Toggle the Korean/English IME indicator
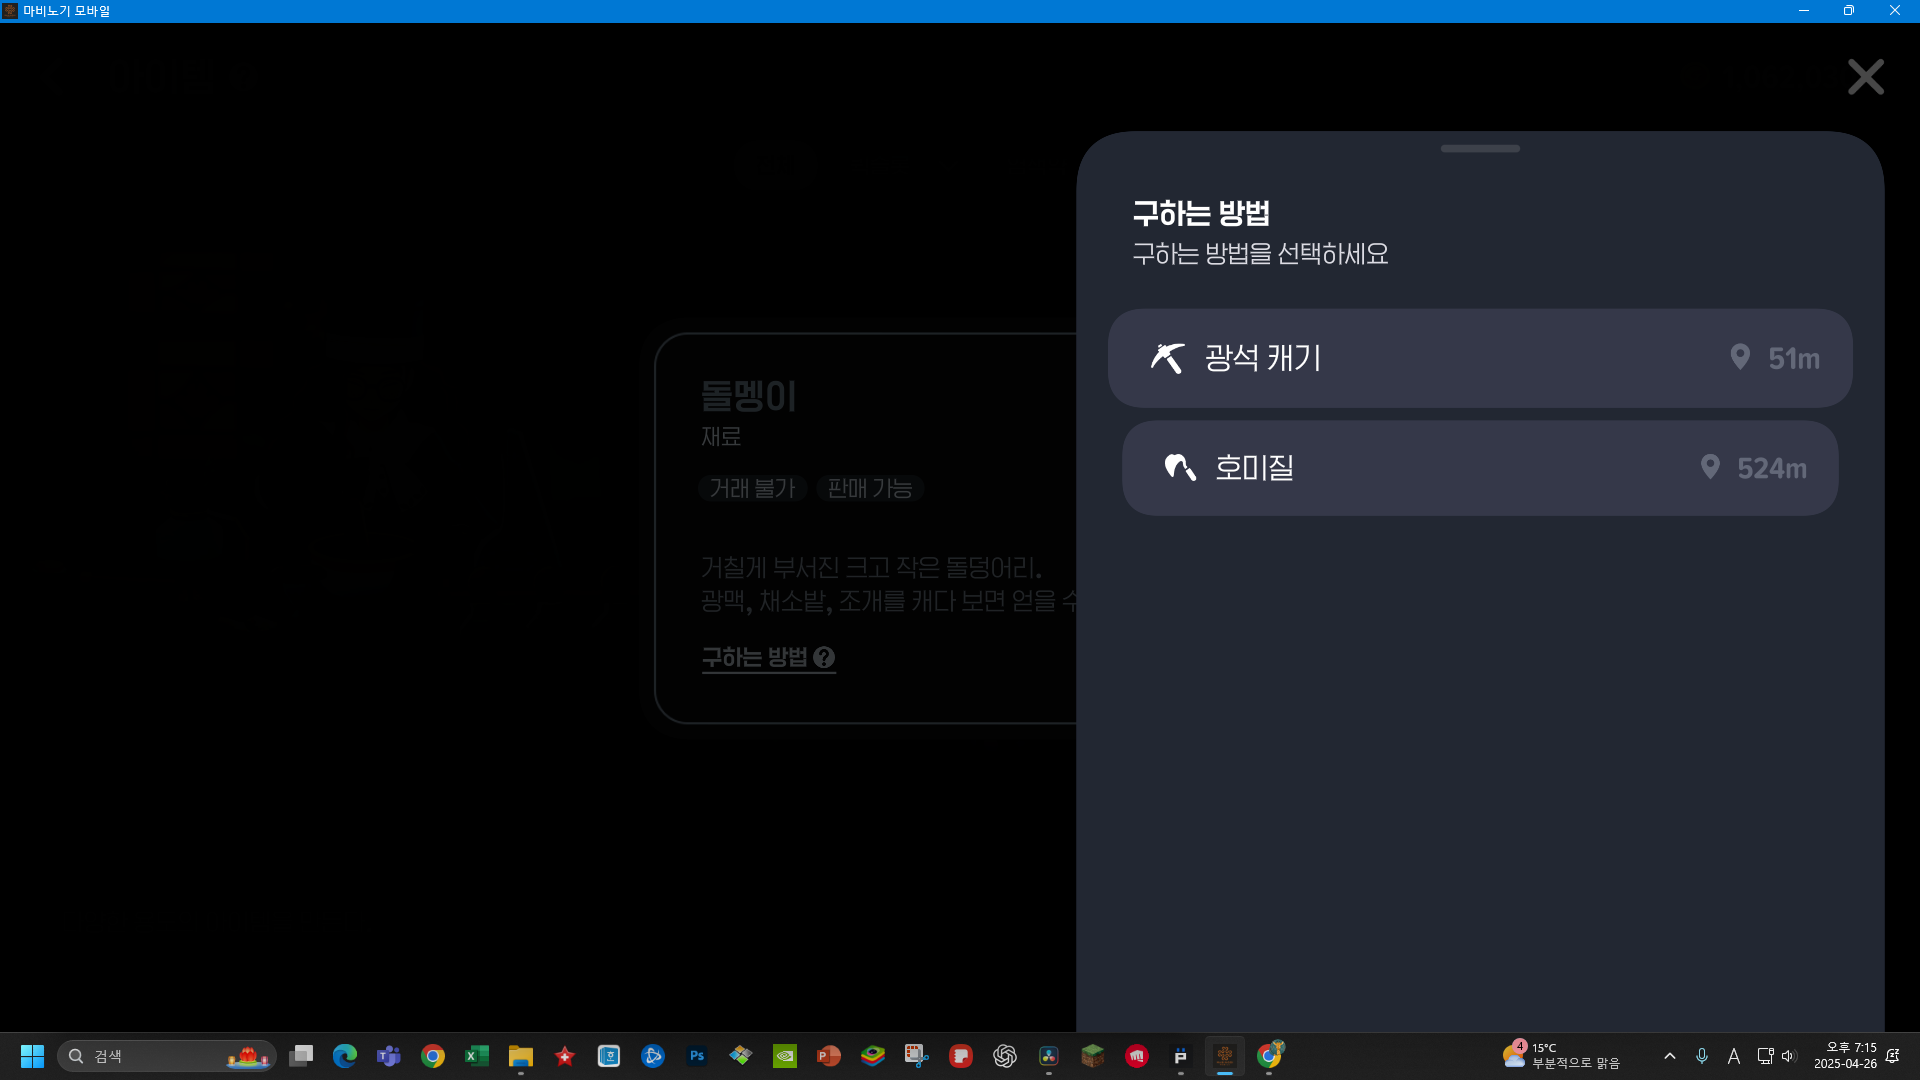 (x=1733, y=1056)
